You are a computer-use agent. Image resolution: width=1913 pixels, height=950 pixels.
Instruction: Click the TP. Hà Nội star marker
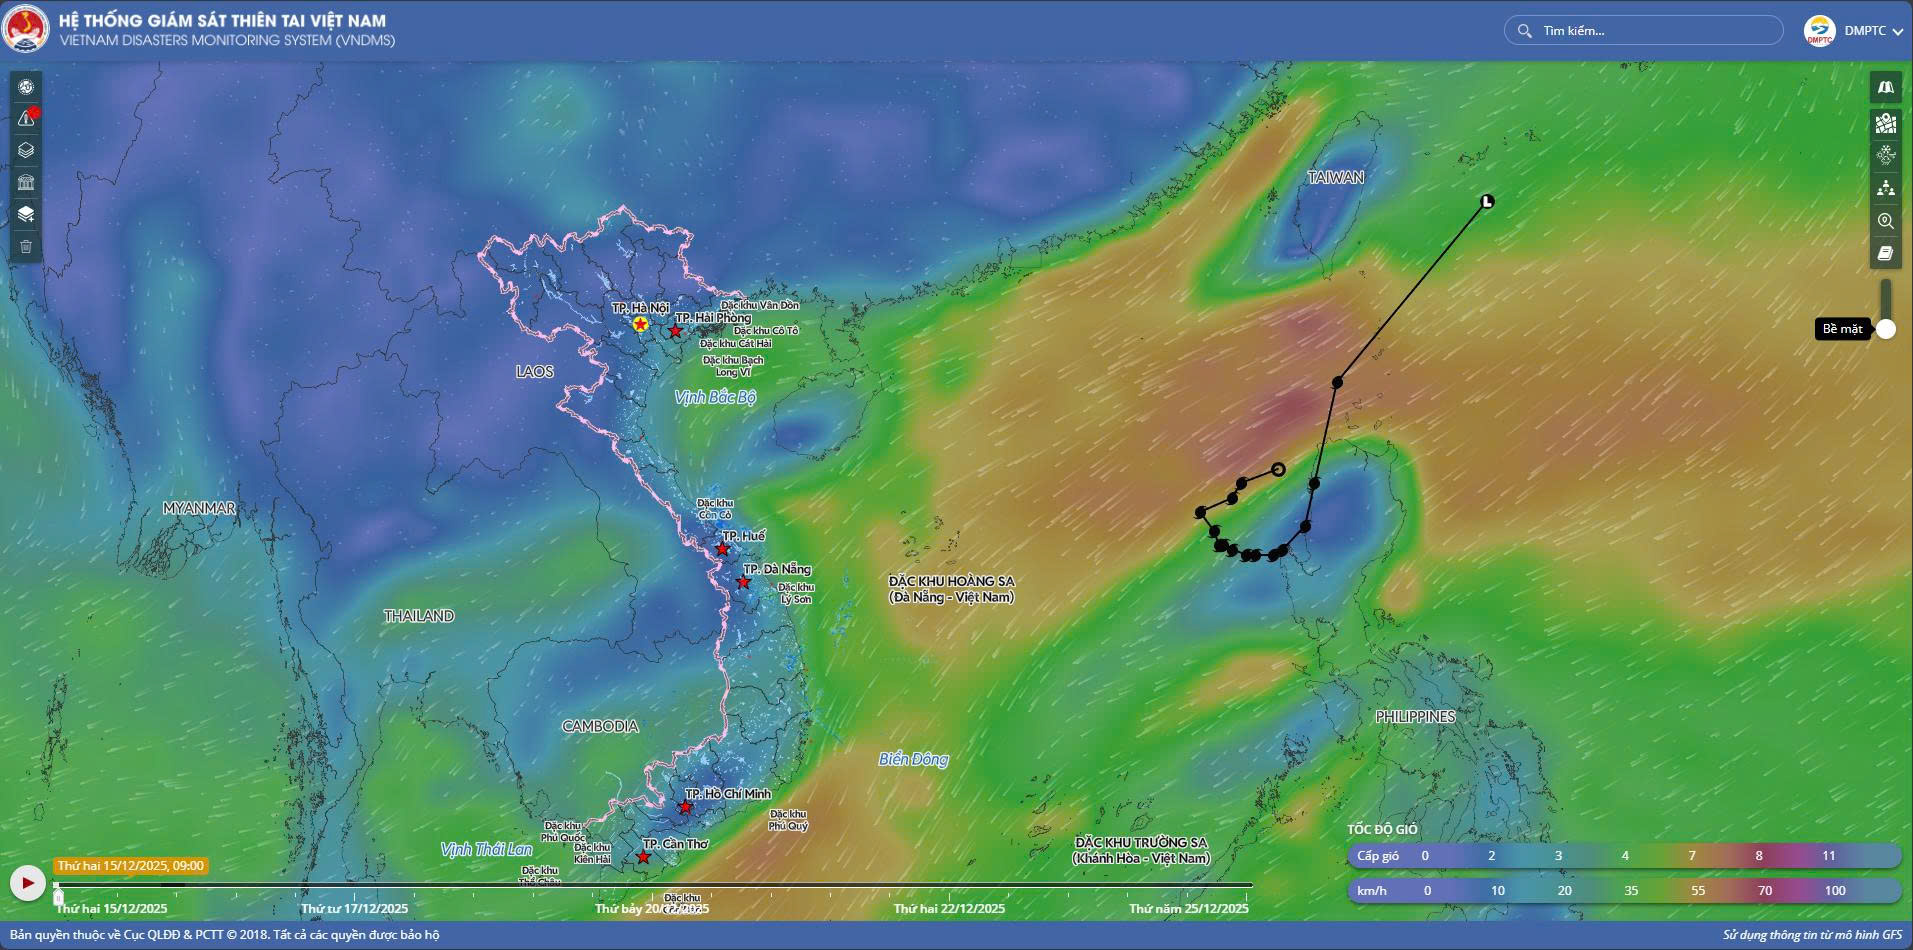(640, 324)
